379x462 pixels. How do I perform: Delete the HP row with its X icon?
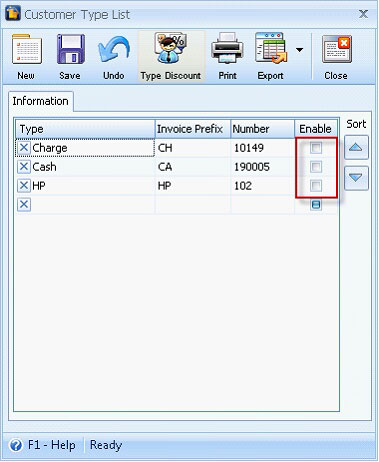coord(24,185)
